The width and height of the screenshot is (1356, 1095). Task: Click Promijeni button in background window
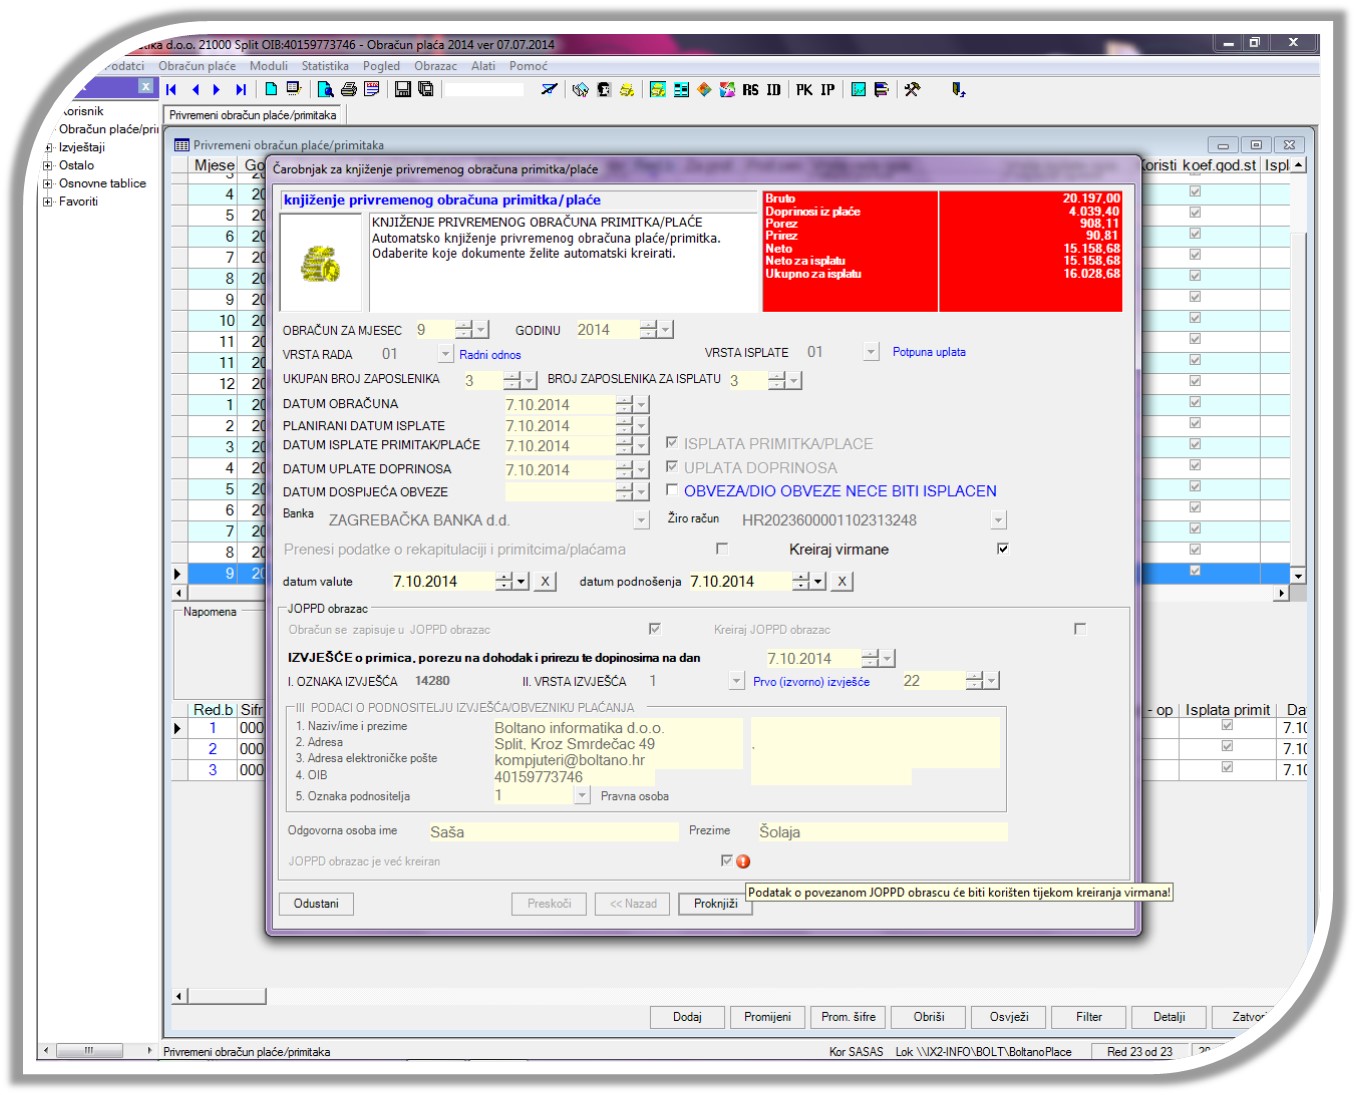767,1017
